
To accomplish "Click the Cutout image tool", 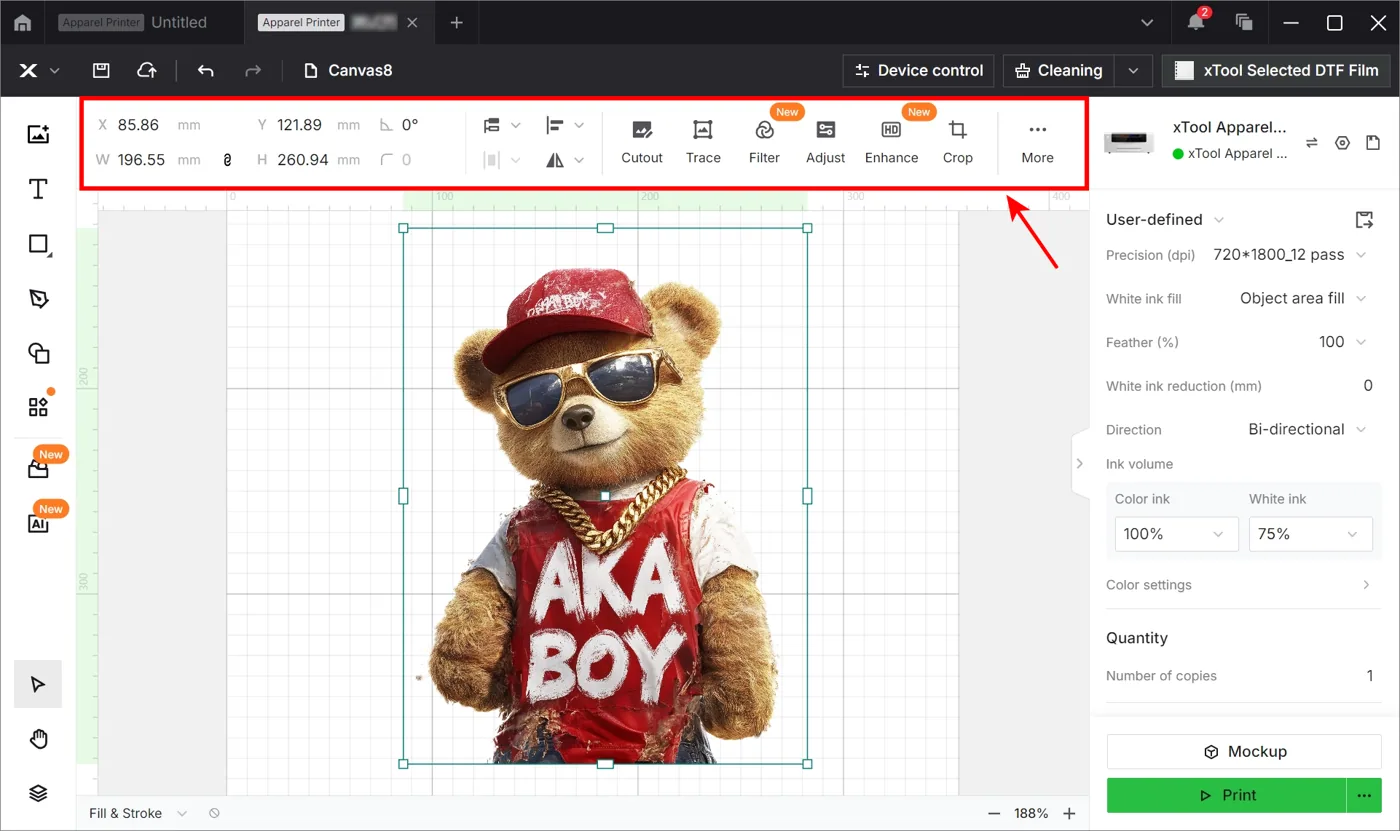I will point(642,142).
